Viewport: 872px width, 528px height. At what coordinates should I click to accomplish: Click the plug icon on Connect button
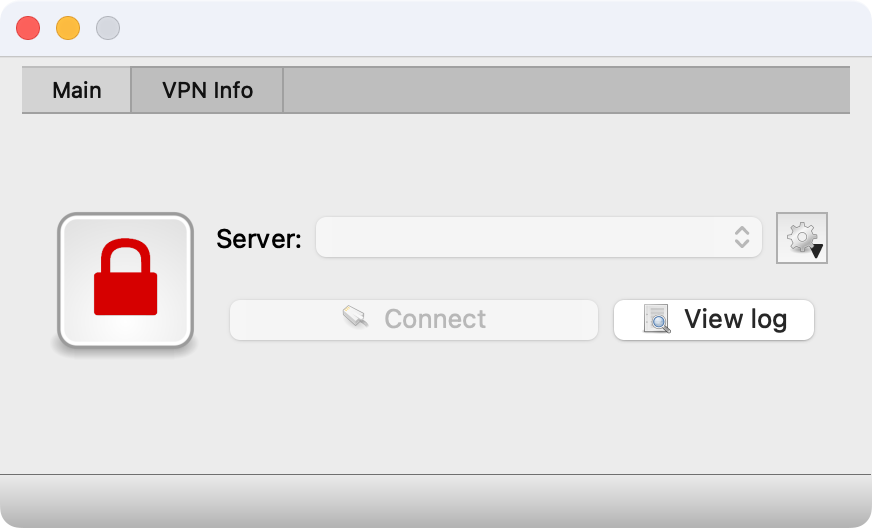pos(356,318)
